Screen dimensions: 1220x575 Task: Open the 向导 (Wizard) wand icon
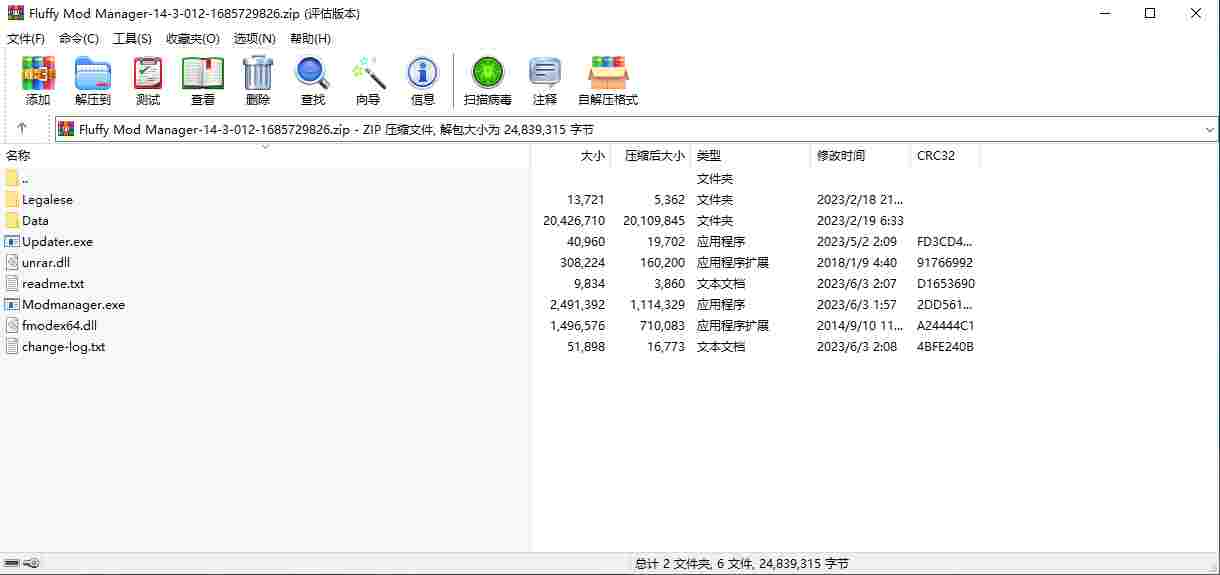(368, 73)
